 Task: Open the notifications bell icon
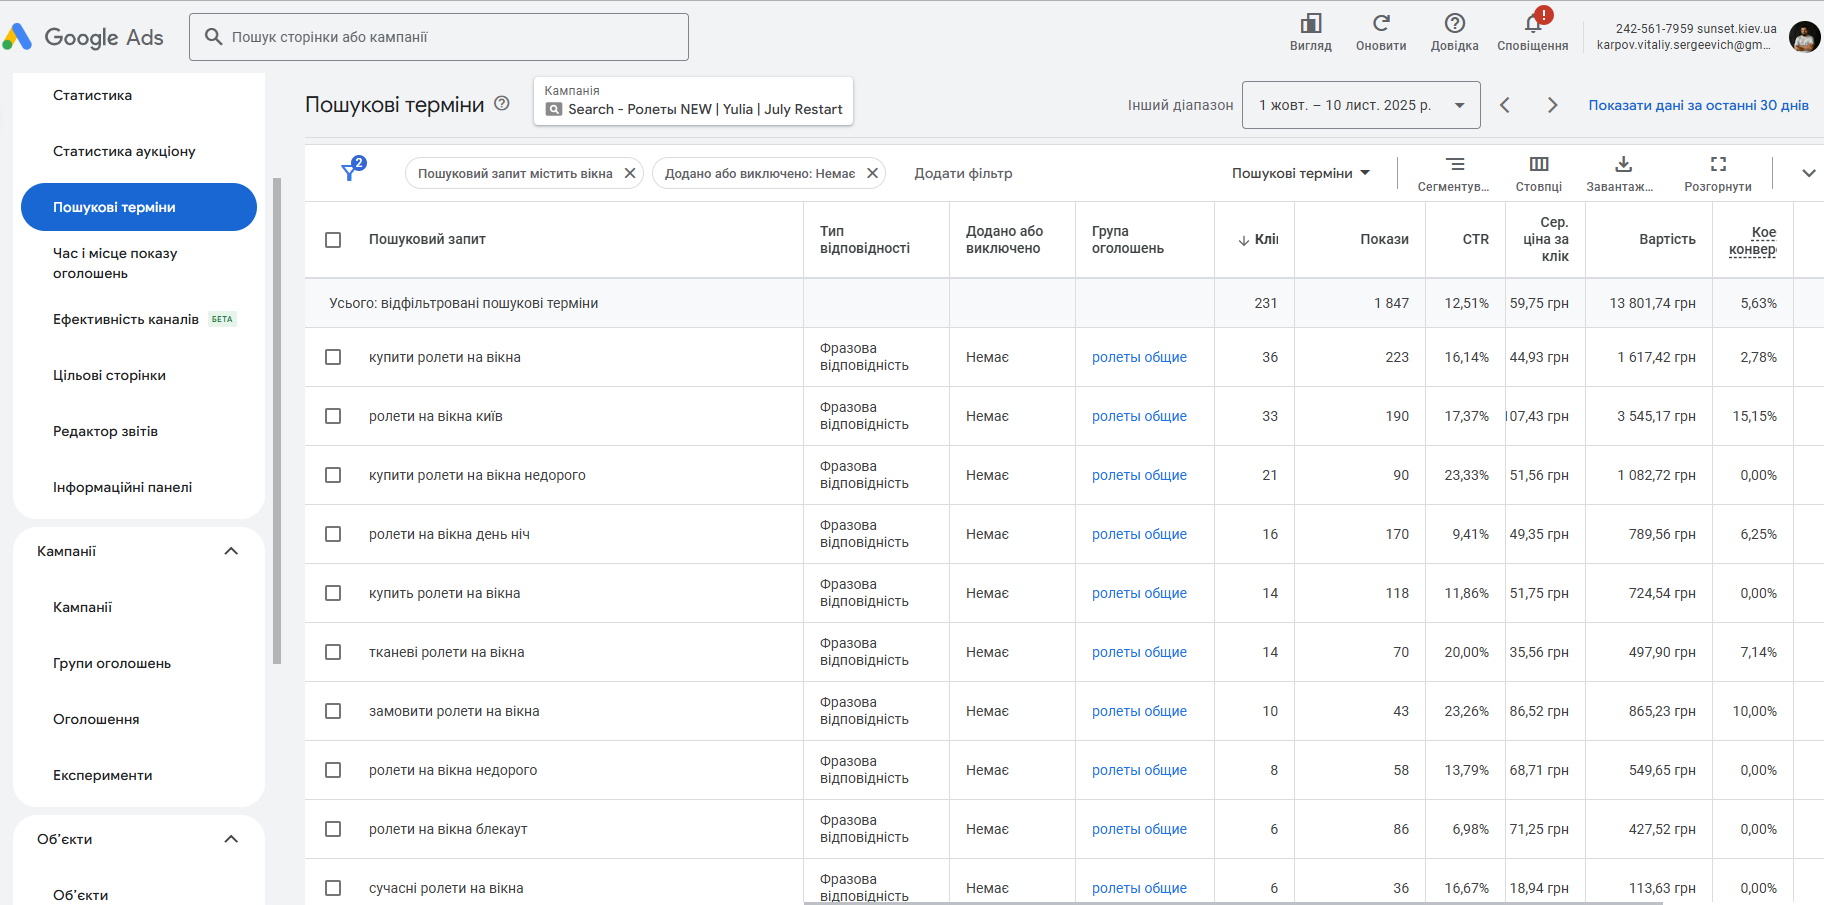pyautogui.click(x=1533, y=24)
